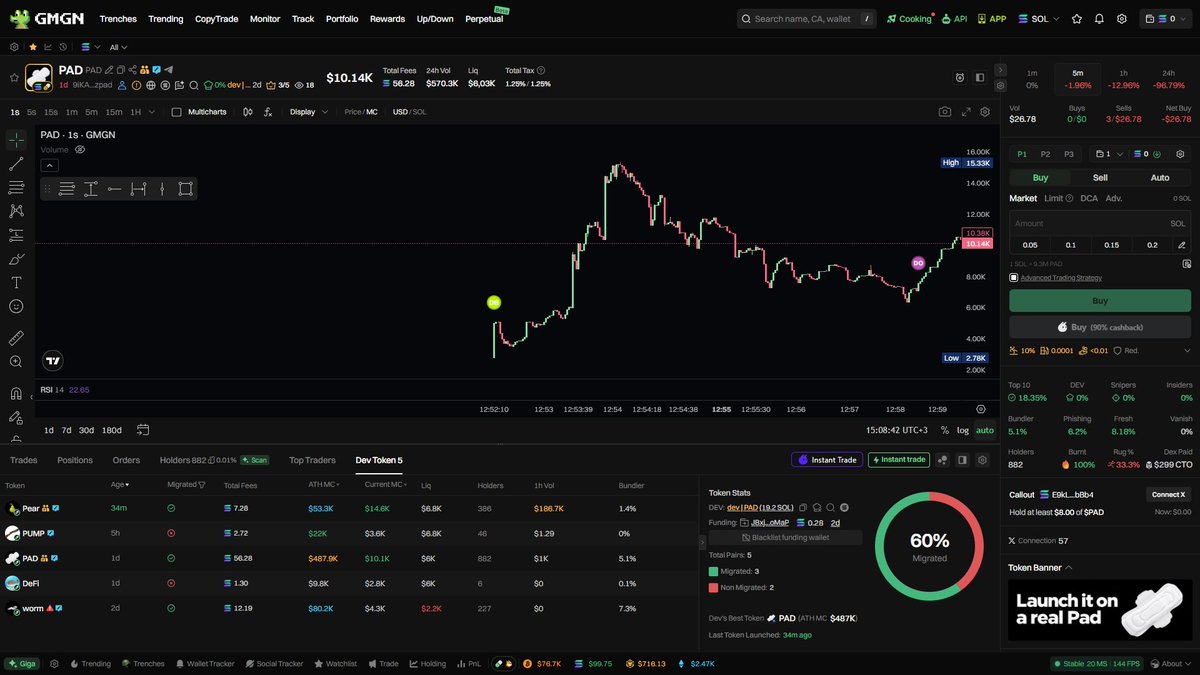
Task: Switch chart to percent scale
Action: [x=945, y=430]
